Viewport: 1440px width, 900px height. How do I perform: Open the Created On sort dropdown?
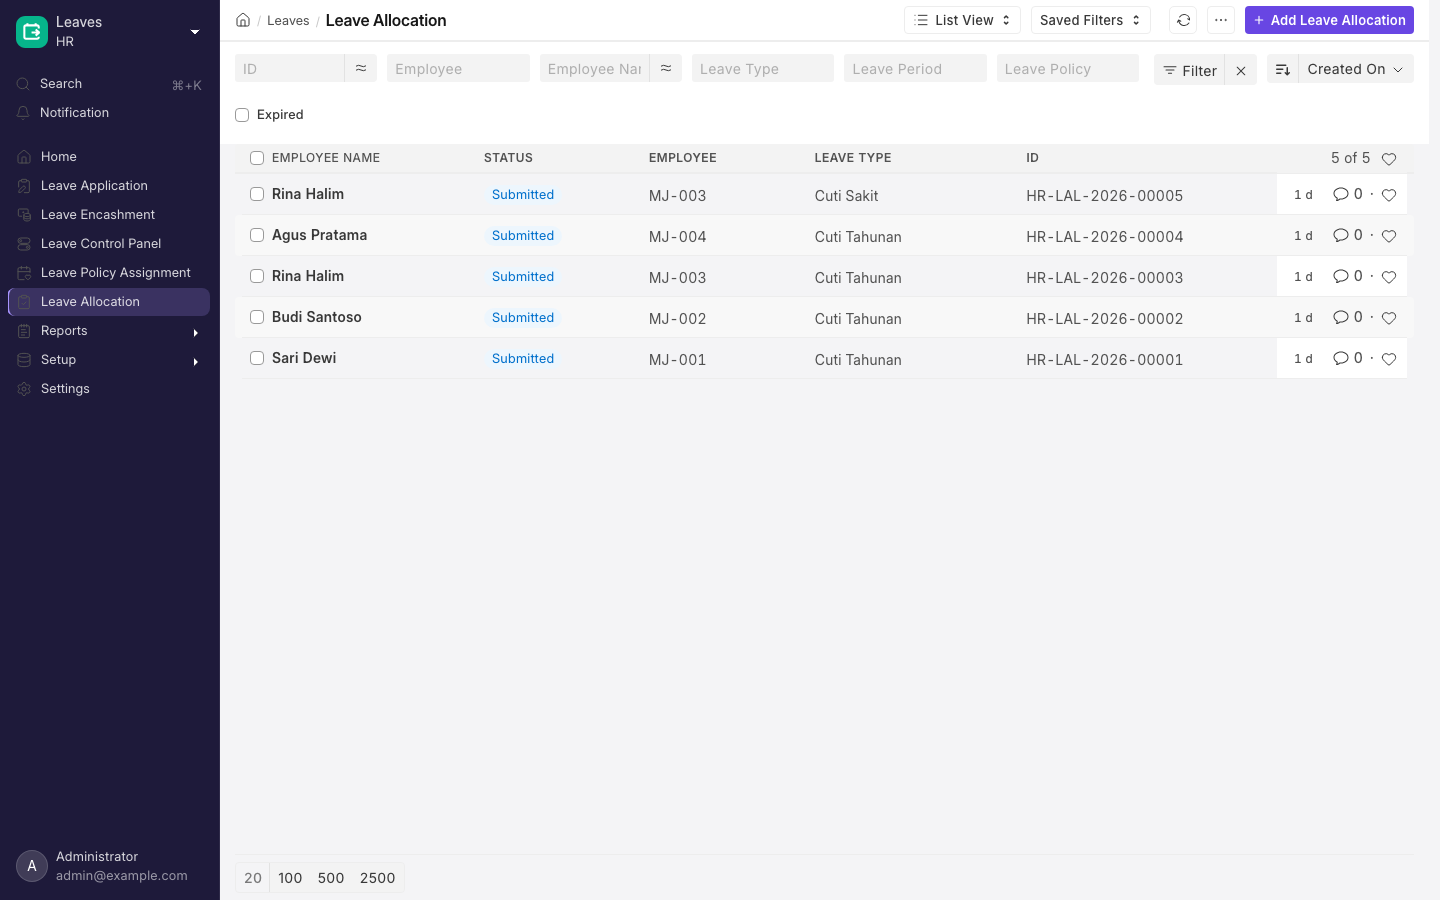coord(1355,69)
